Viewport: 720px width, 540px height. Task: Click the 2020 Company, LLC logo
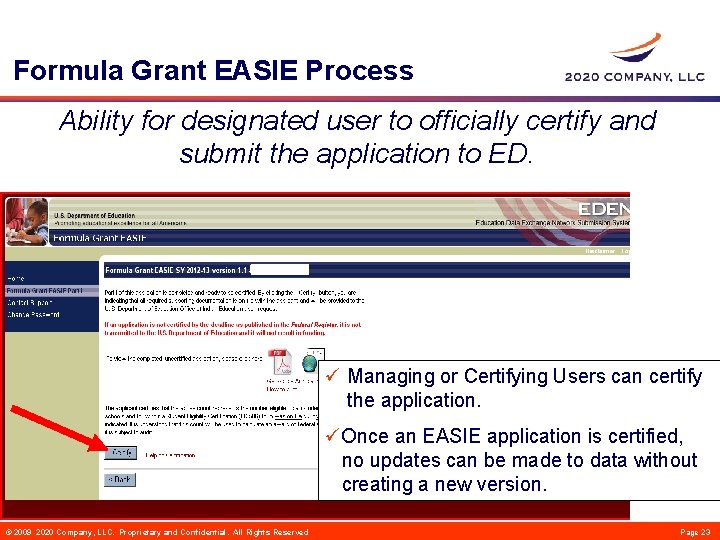pyautogui.click(x=635, y=57)
